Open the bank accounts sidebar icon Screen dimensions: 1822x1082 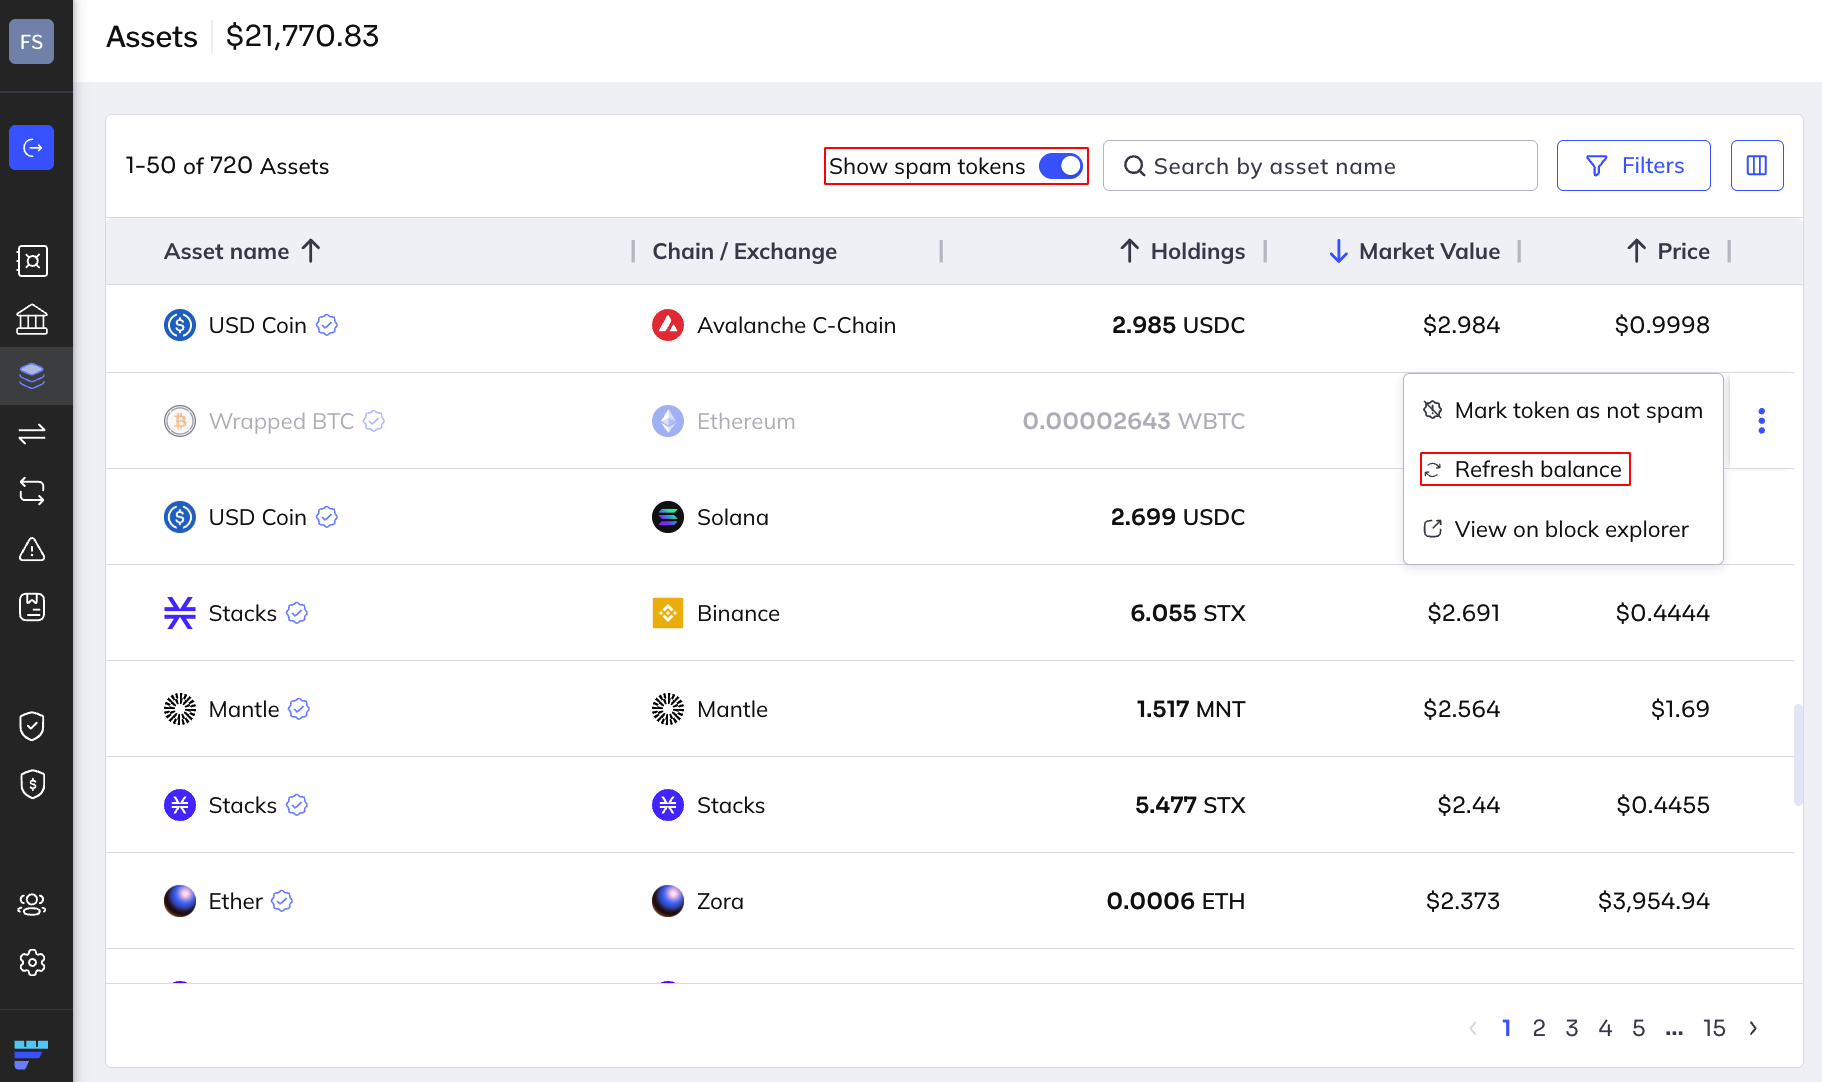pyautogui.click(x=31, y=319)
